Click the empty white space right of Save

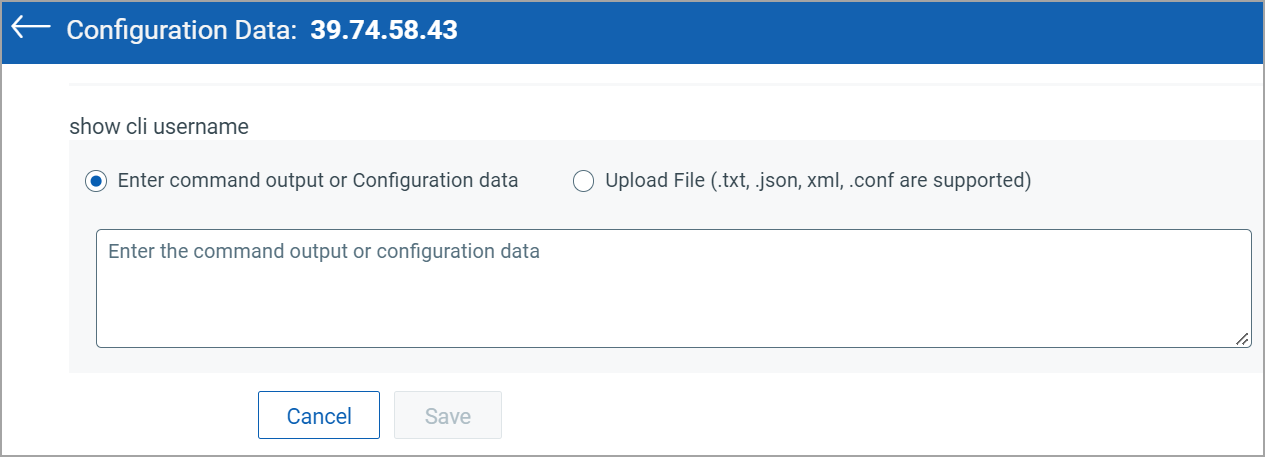[880, 415]
